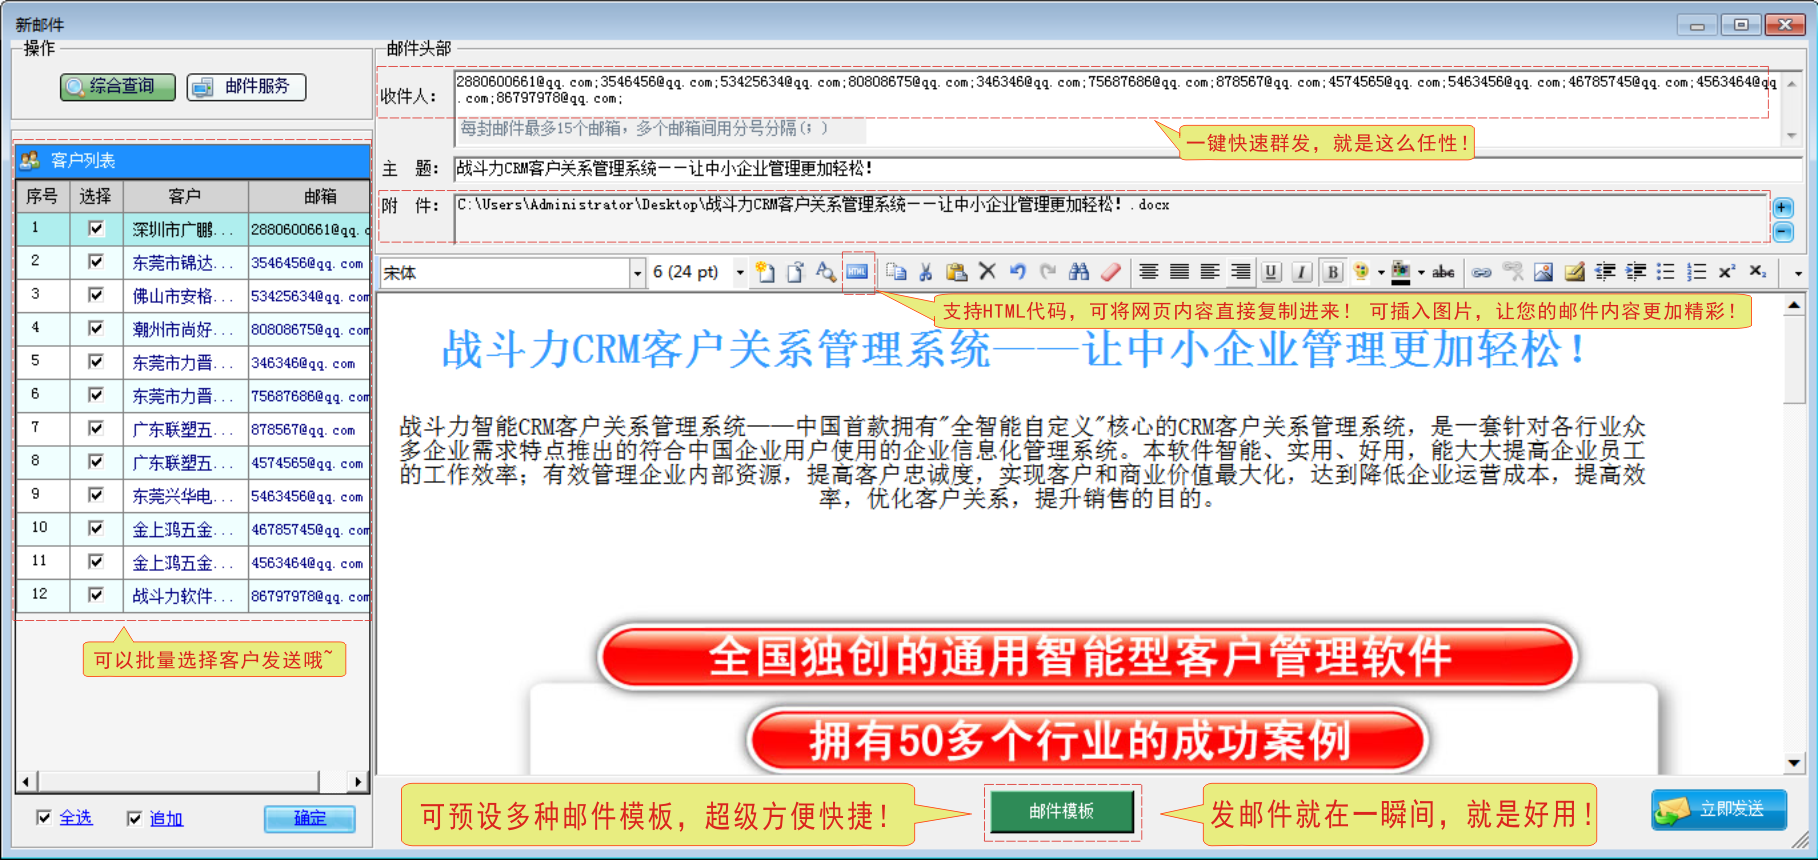Insert an image into the email
This screenshot has width=1818, height=860.
pyautogui.click(x=1543, y=272)
